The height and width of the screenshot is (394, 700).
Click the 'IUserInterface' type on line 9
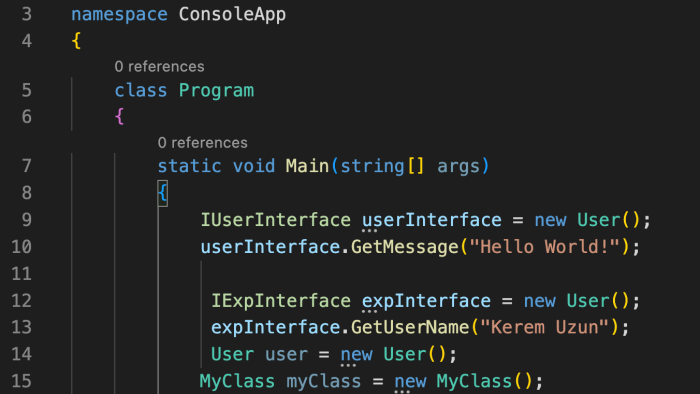point(275,220)
